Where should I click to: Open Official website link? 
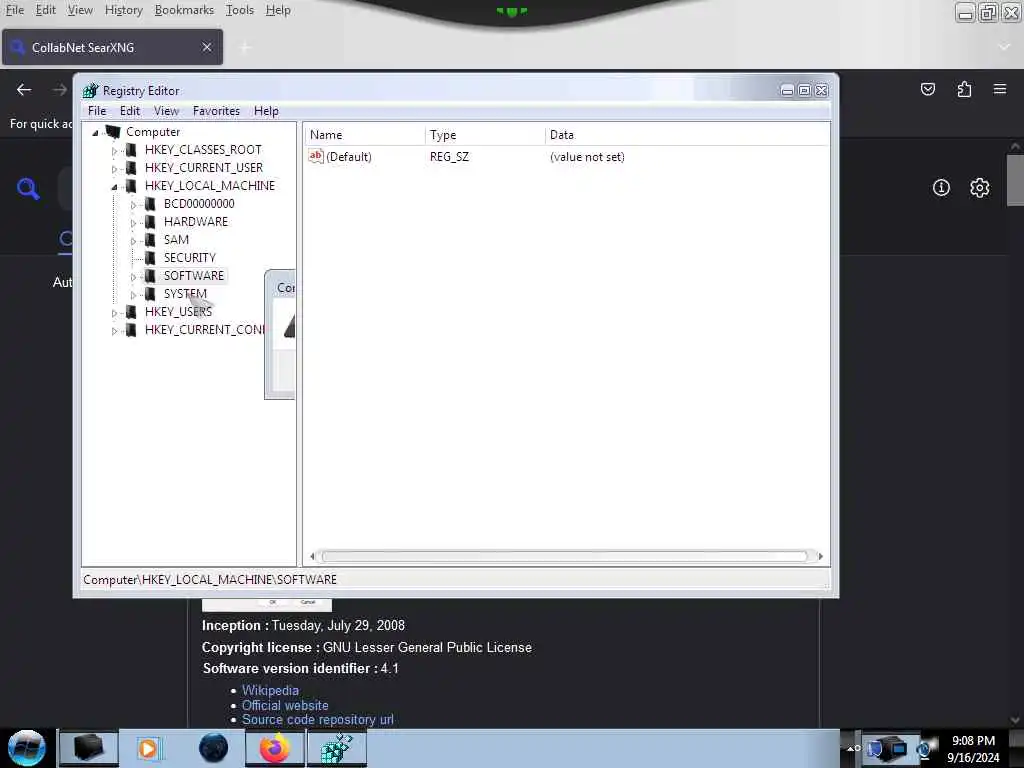pyautogui.click(x=285, y=705)
